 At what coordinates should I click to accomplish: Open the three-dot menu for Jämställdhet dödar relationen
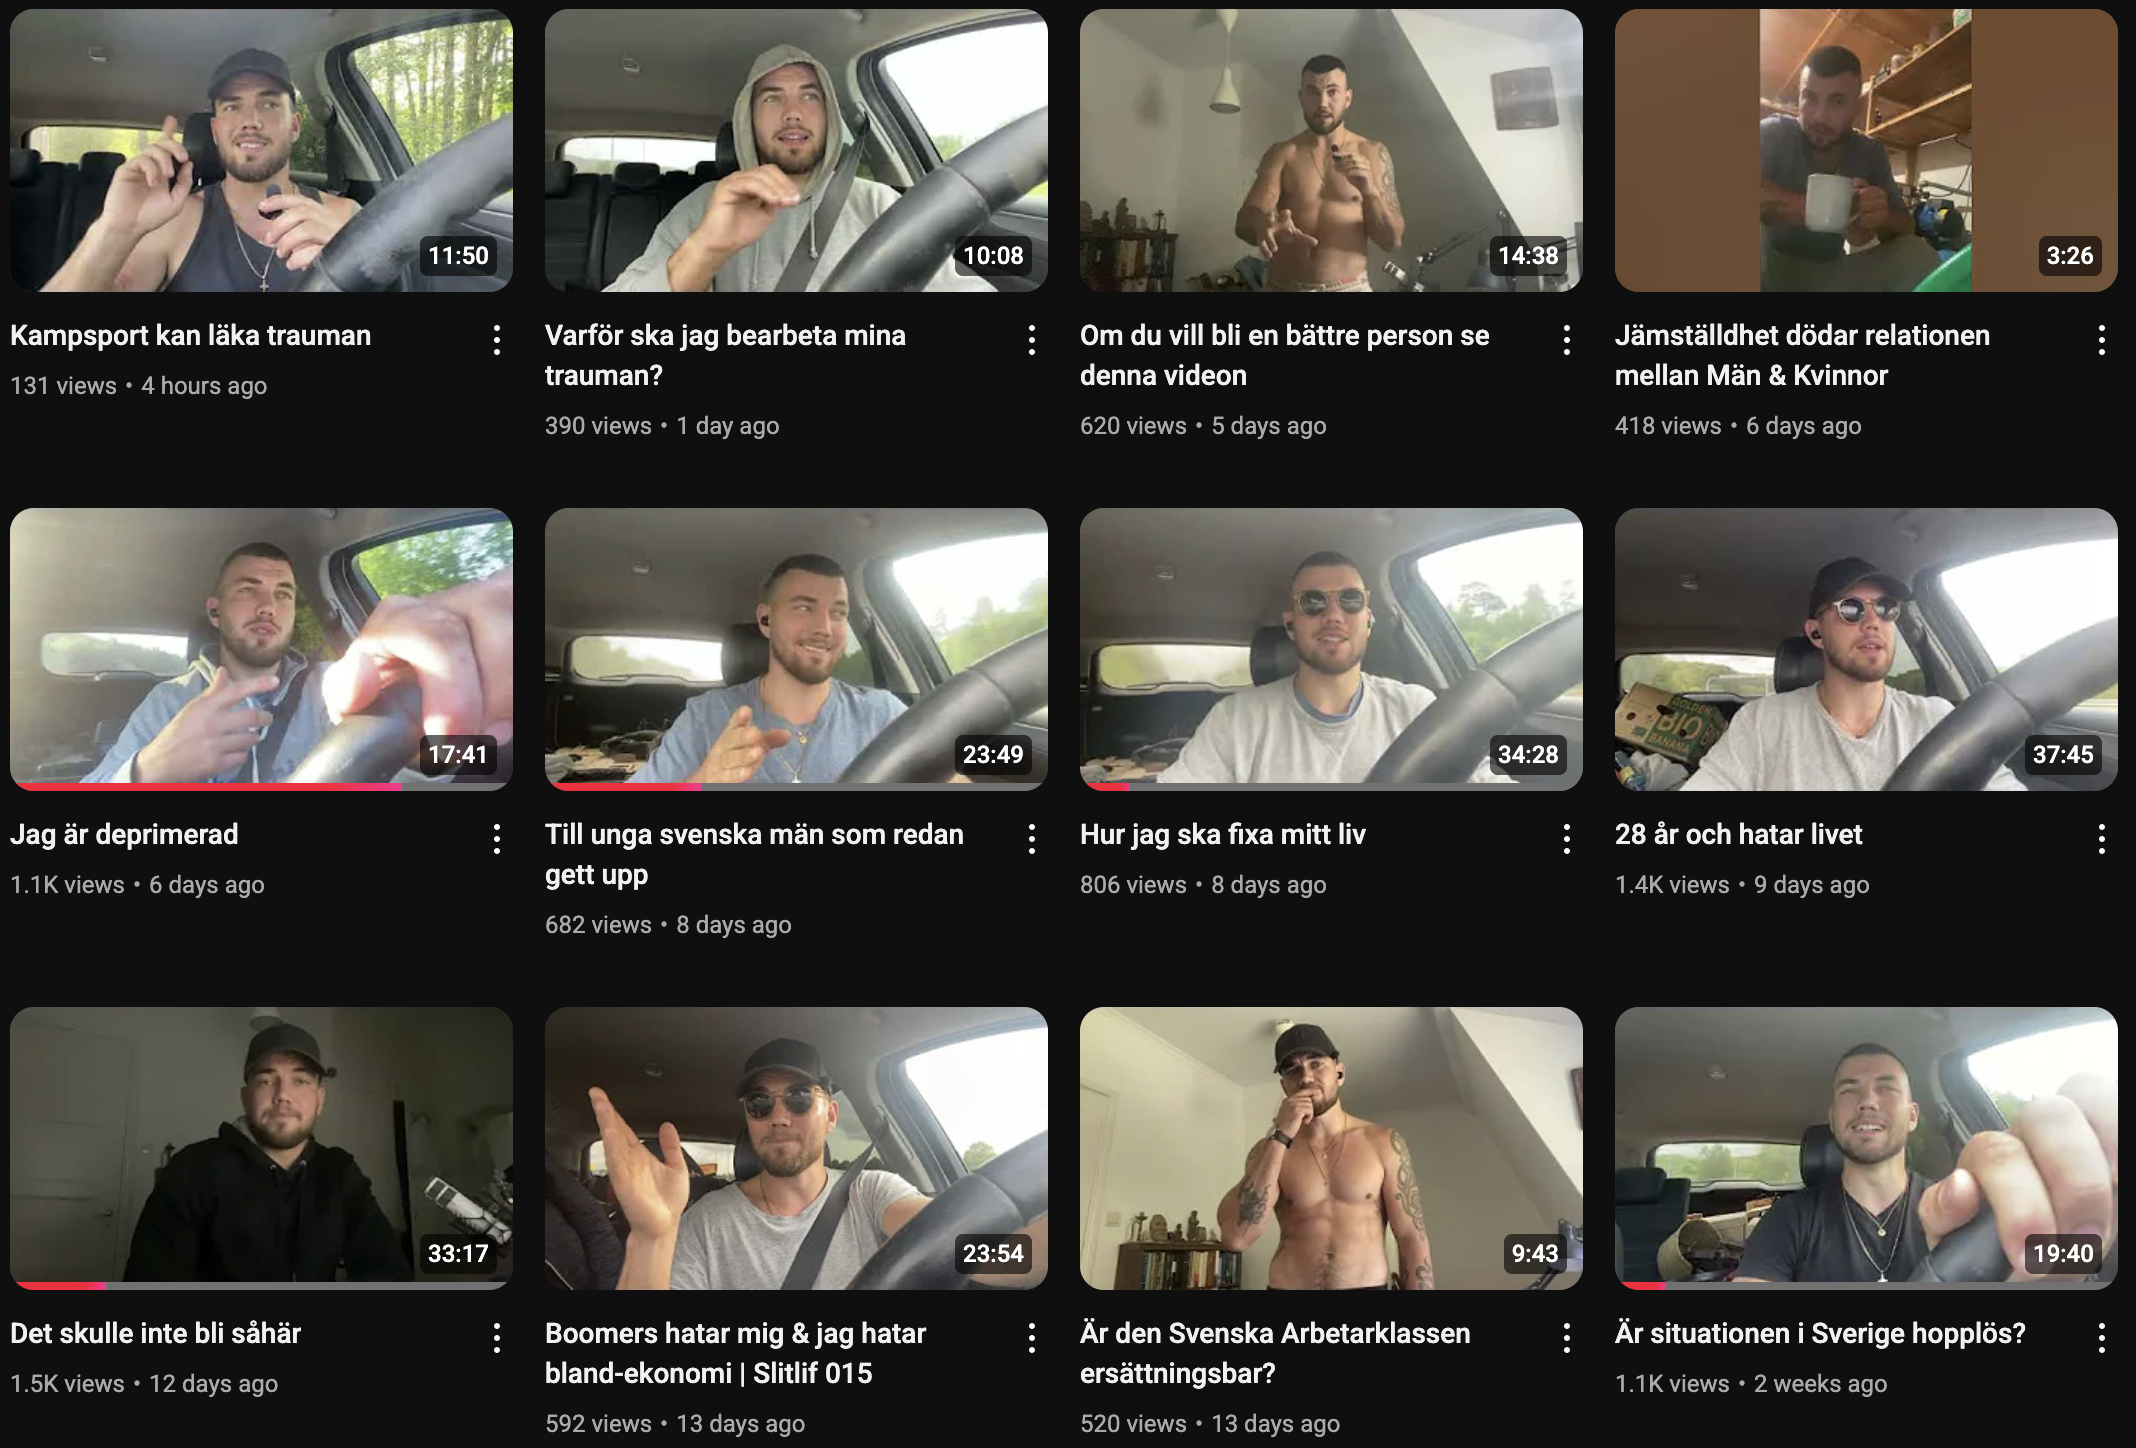[x=2102, y=340]
